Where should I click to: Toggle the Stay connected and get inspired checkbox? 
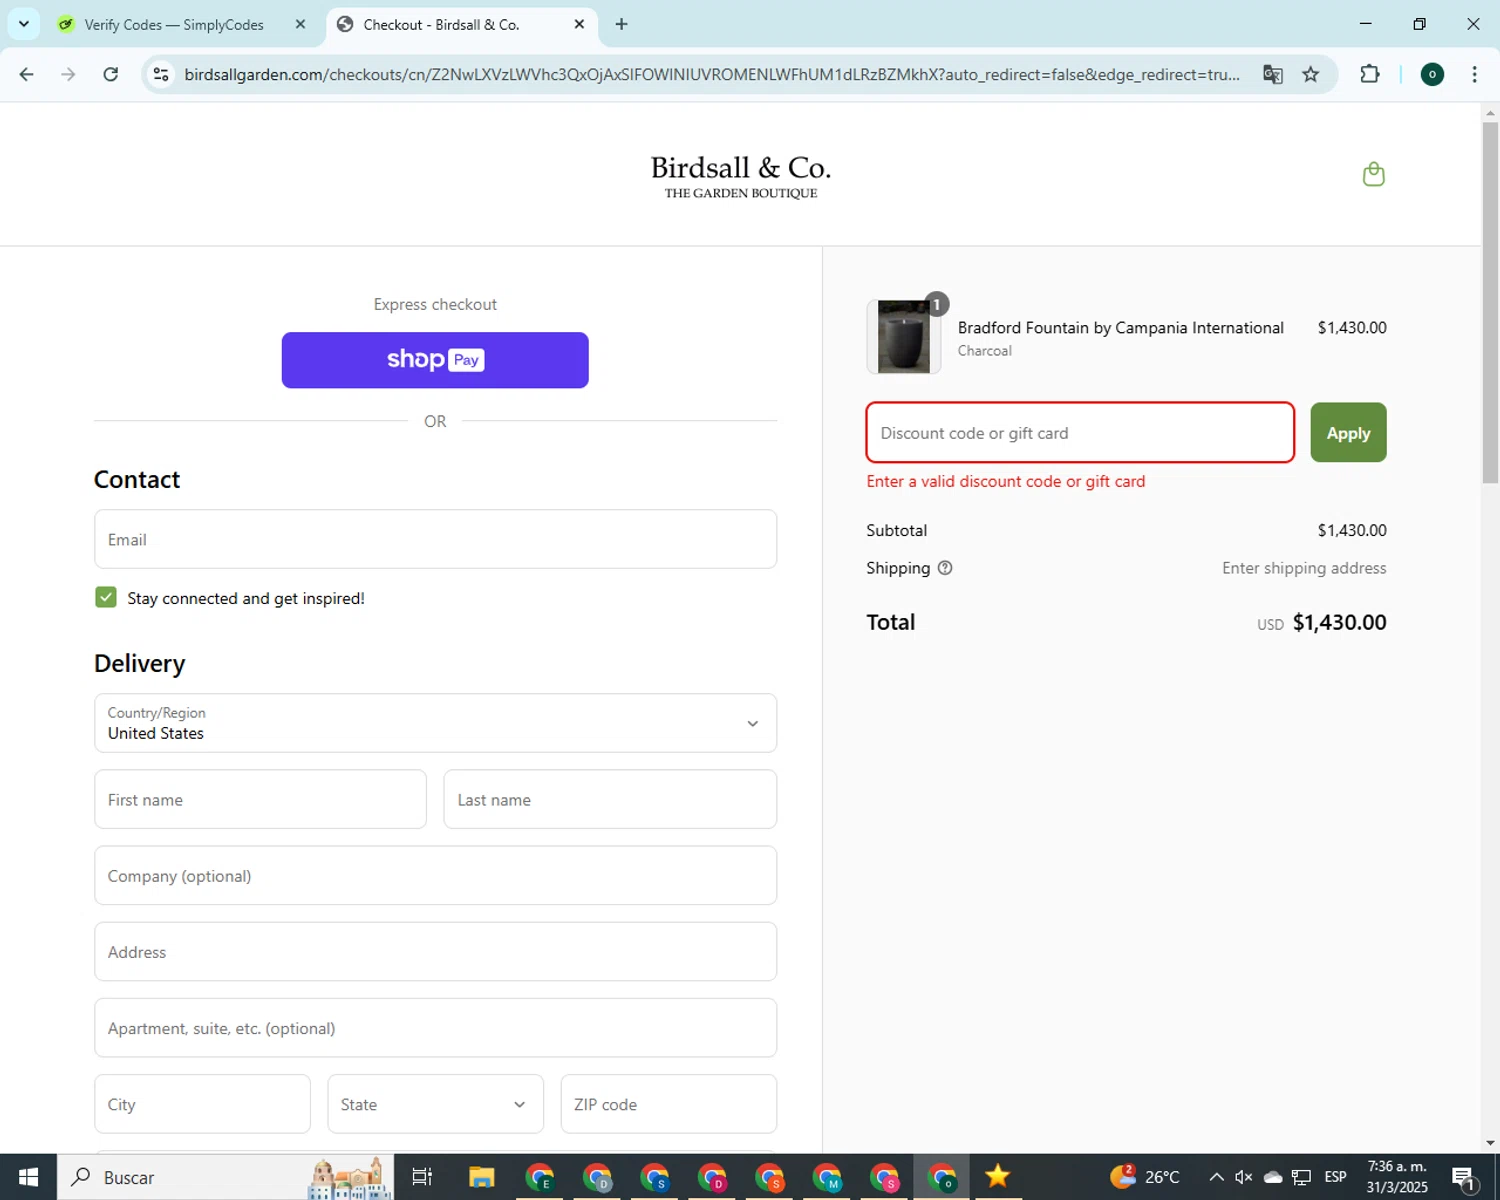(106, 597)
